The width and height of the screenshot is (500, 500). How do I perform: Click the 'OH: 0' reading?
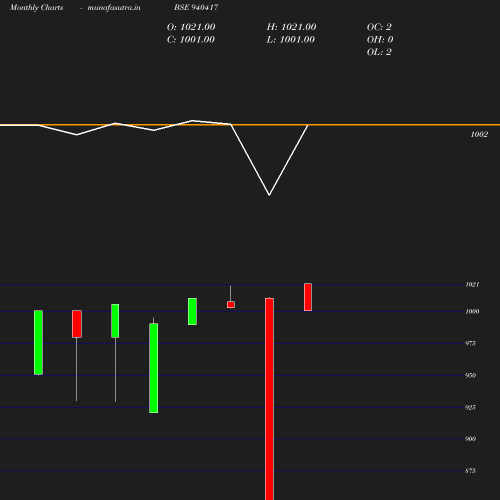[380, 39]
